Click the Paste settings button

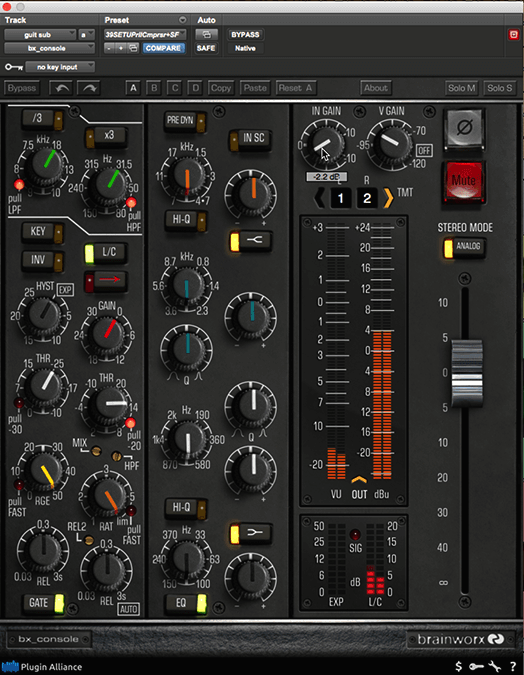tap(255, 88)
